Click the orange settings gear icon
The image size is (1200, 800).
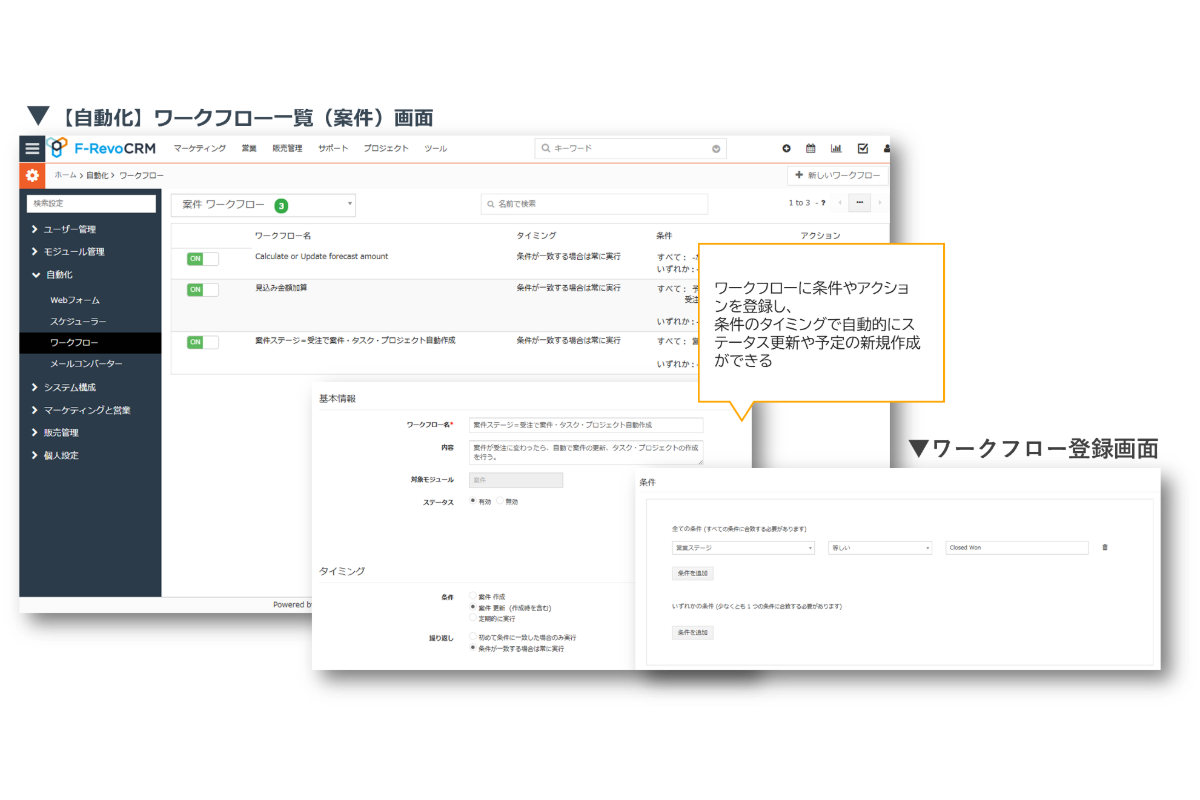coord(32,176)
